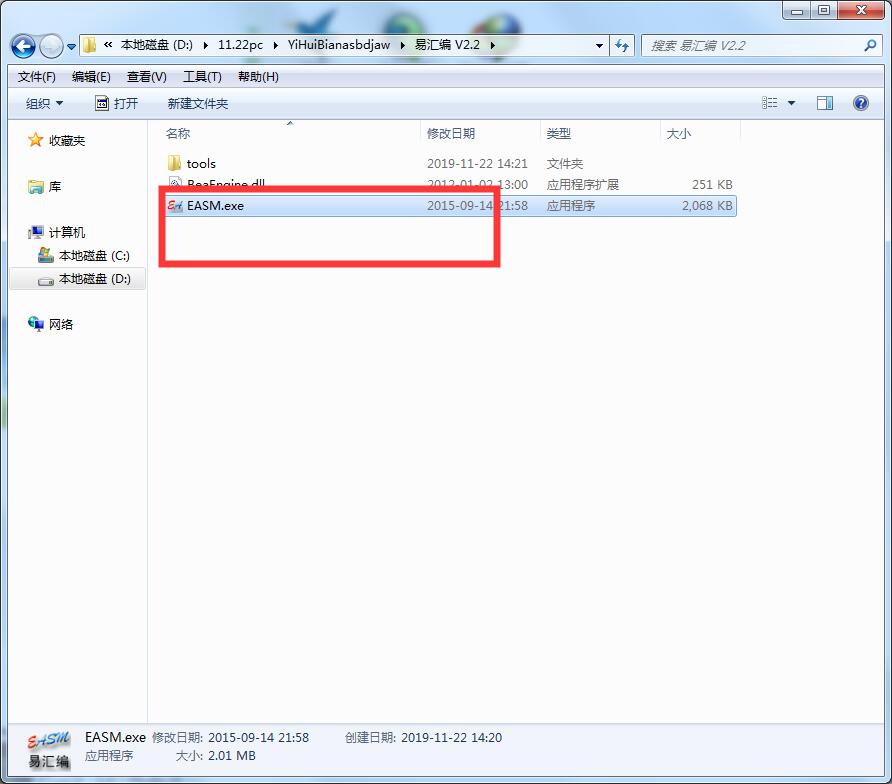Viewport: 892px width, 784px height.
Task: Click the 收藏夹 star icon
Action: click(36, 140)
